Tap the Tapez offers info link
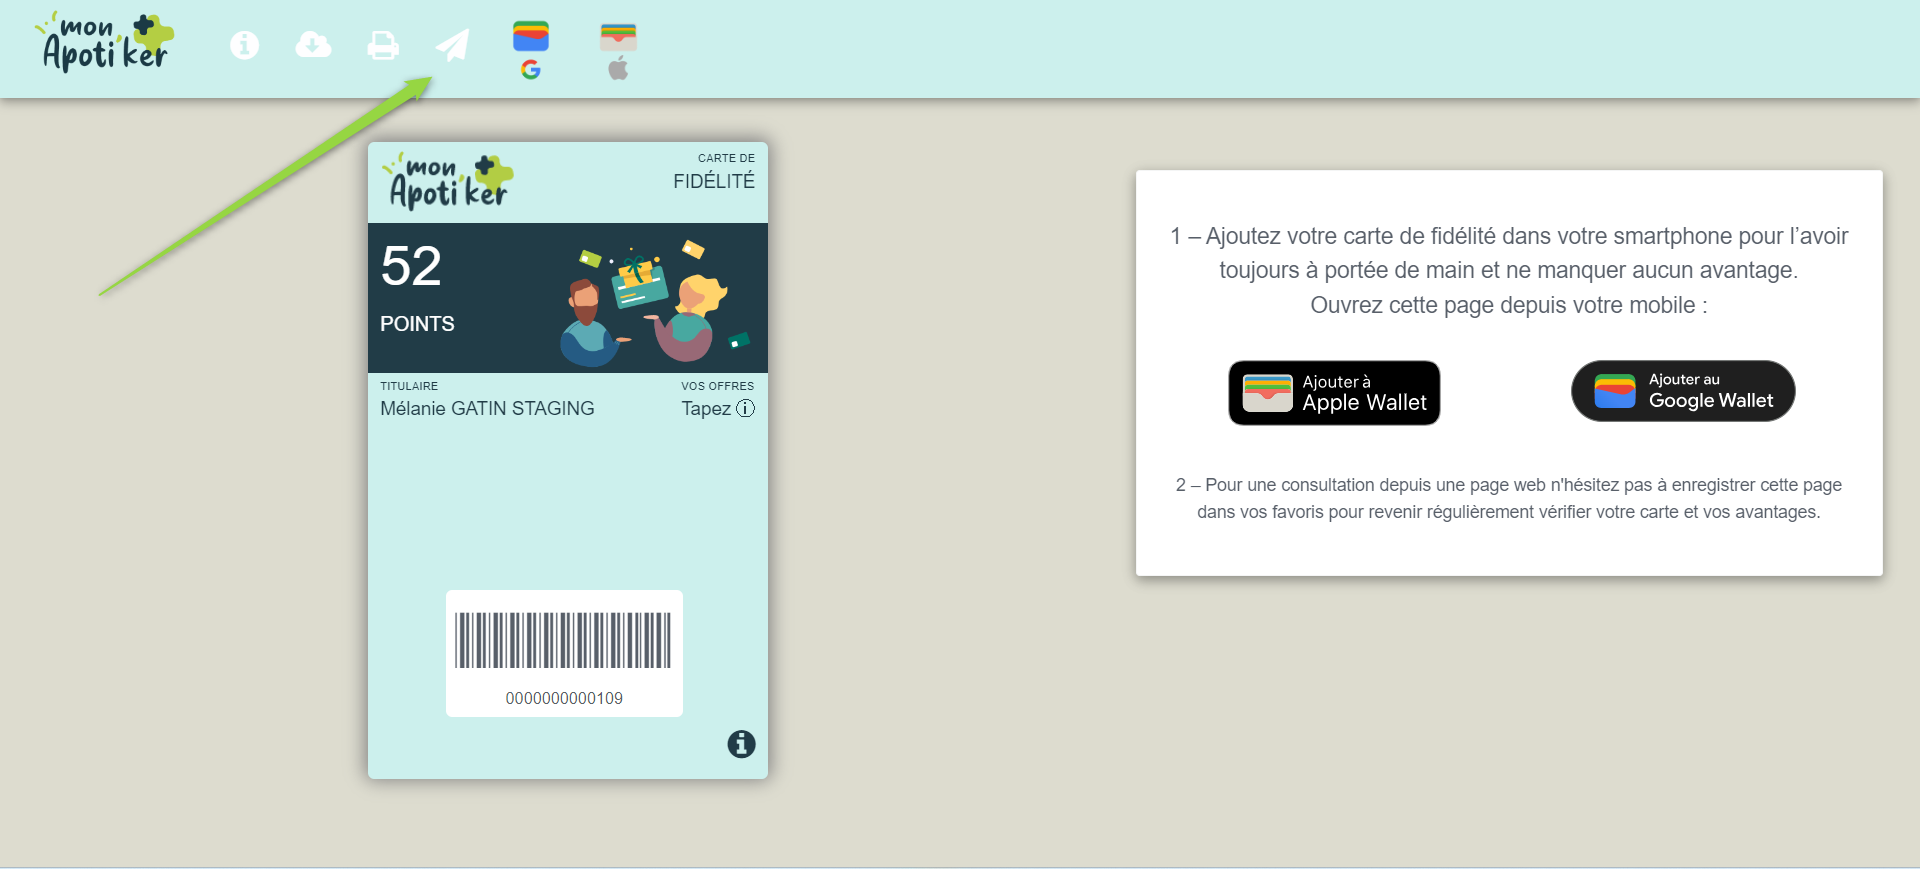The width and height of the screenshot is (1920, 869). (718, 408)
